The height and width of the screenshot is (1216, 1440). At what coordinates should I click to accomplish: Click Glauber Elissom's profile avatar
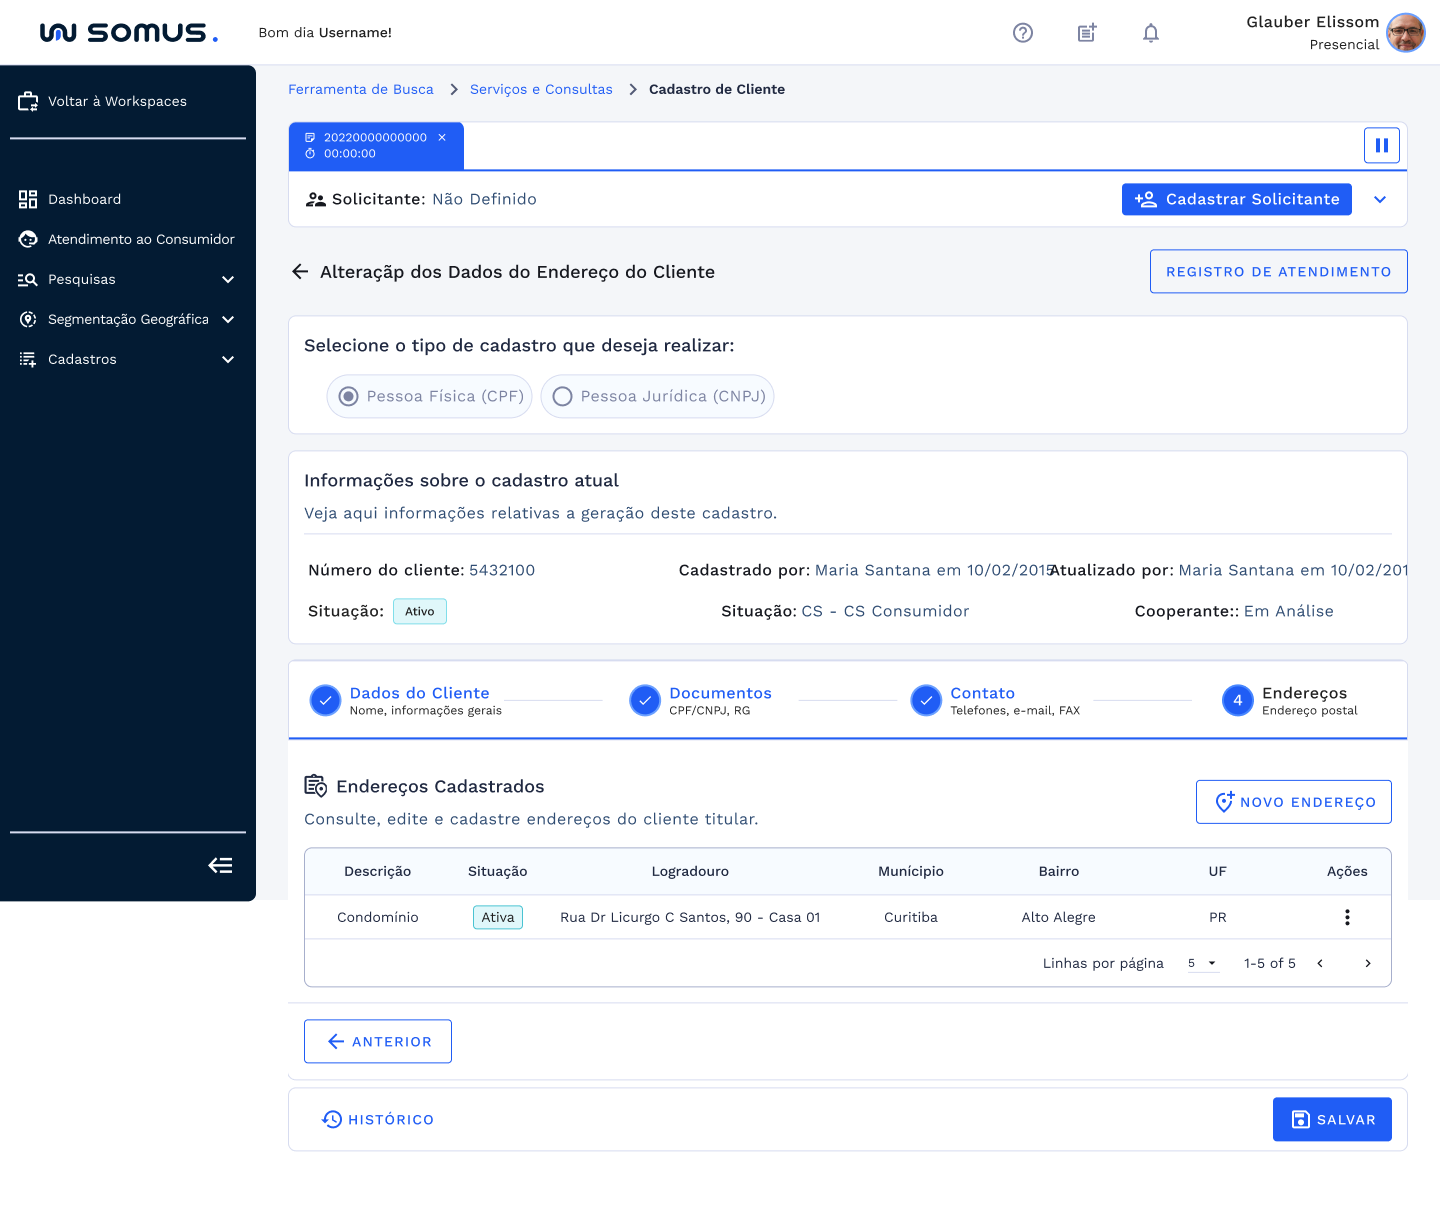point(1405,33)
